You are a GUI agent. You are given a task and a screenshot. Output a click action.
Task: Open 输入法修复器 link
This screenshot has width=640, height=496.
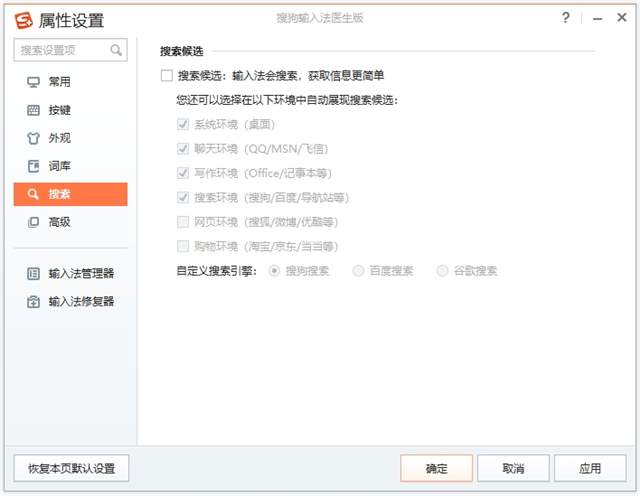(71, 302)
